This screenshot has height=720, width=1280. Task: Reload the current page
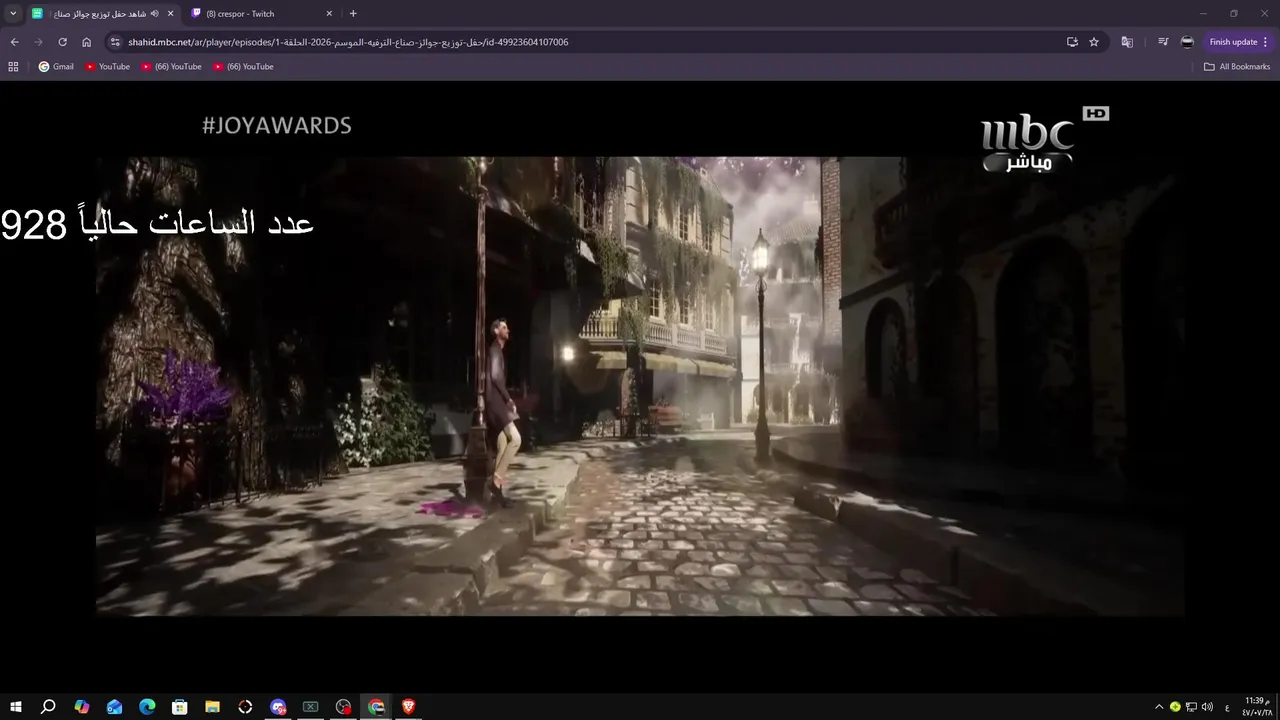[62, 42]
